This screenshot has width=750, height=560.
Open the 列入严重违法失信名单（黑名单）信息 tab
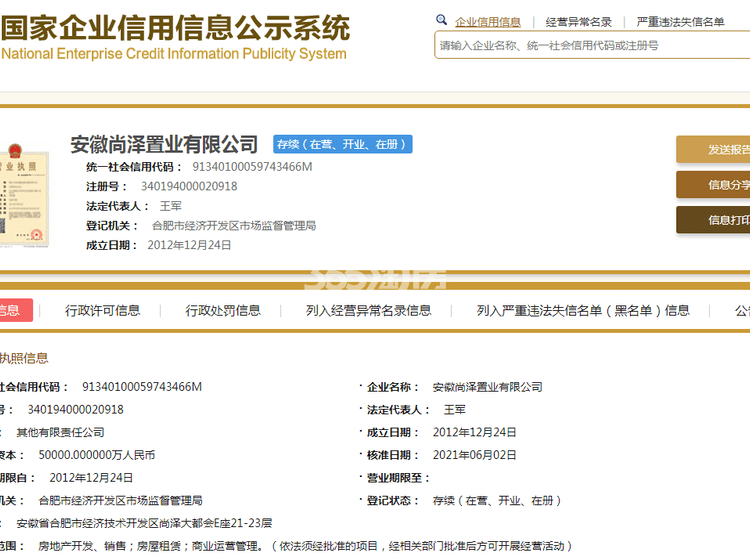click(583, 311)
